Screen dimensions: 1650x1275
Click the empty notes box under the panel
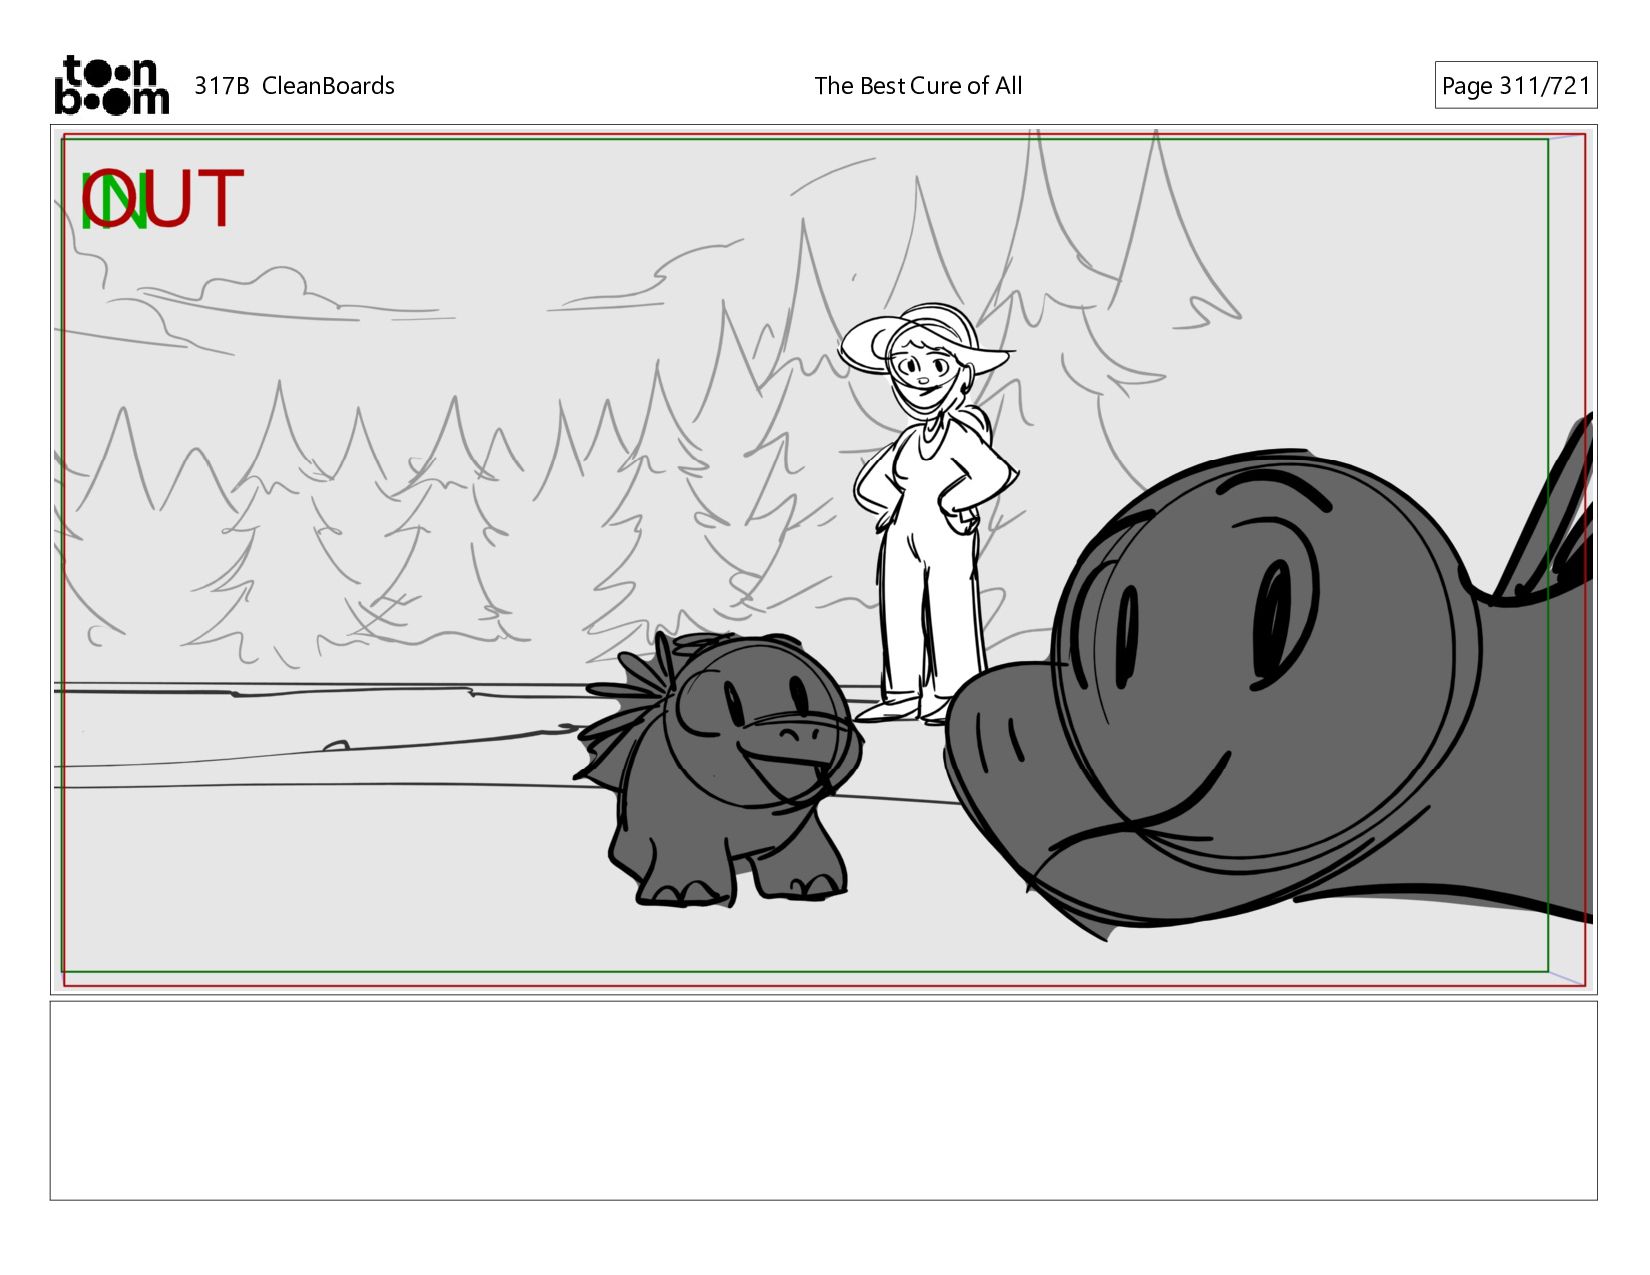tap(823, 1100)
